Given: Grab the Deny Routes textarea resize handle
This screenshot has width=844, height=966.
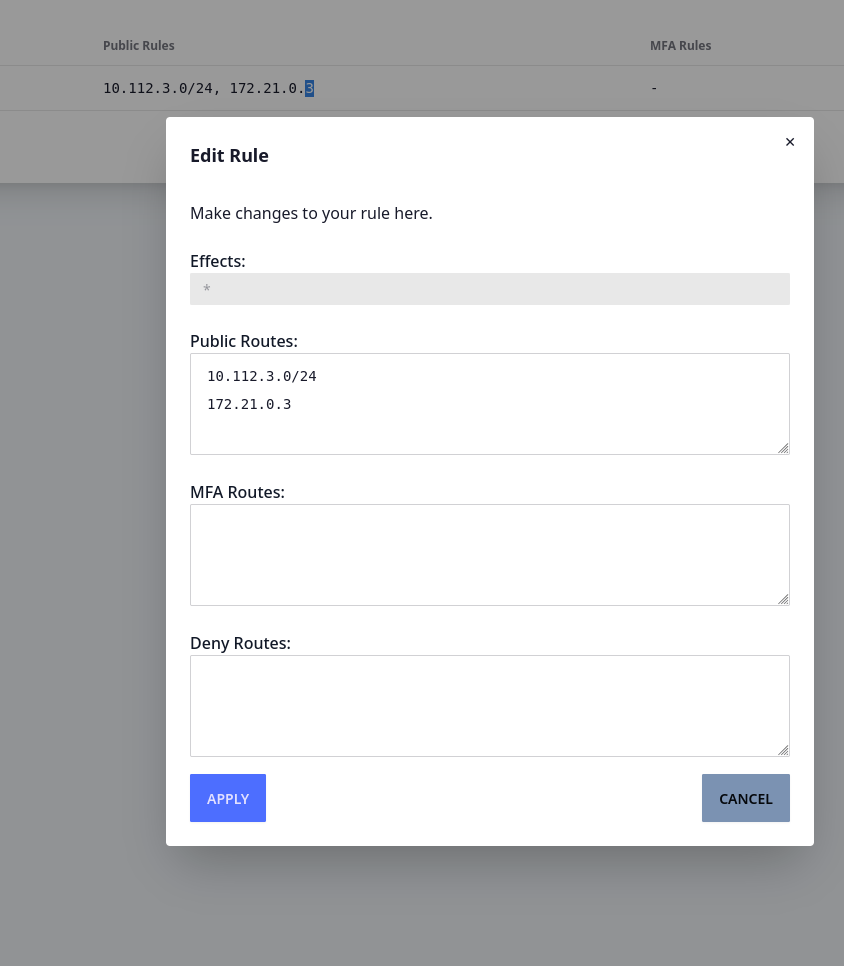Looking at the screenshot, I should tap(783, 750).
